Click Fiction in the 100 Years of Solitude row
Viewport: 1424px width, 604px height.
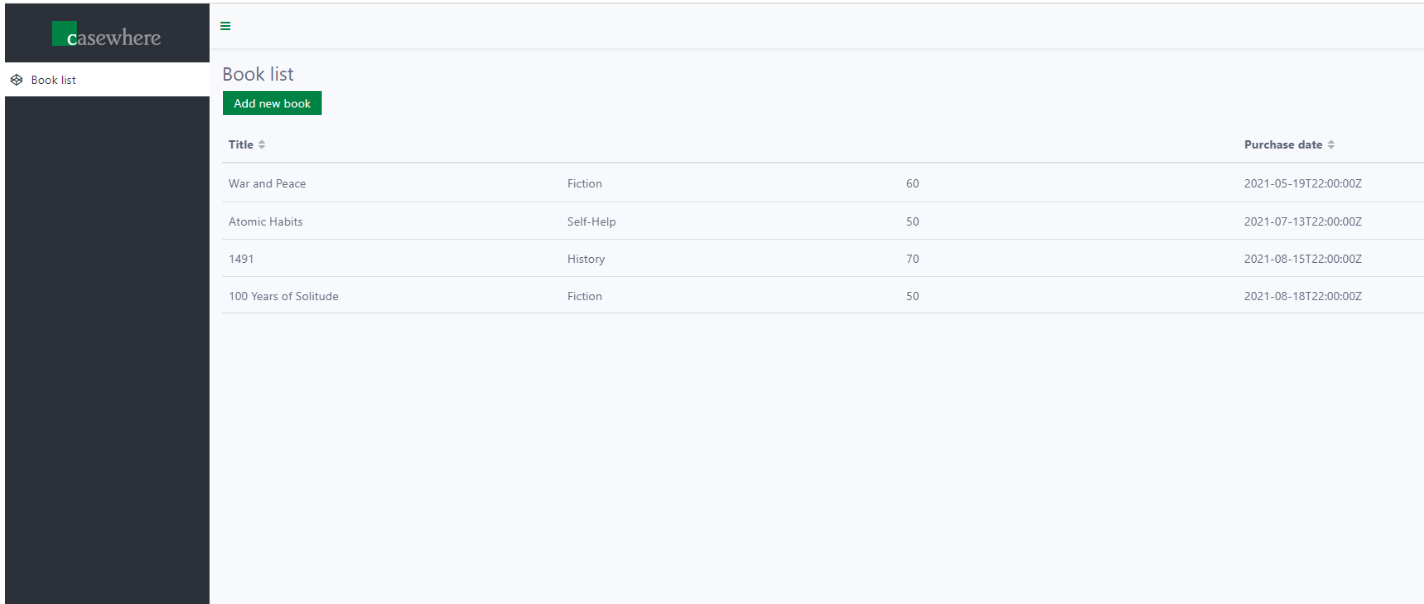click(584, 296)
